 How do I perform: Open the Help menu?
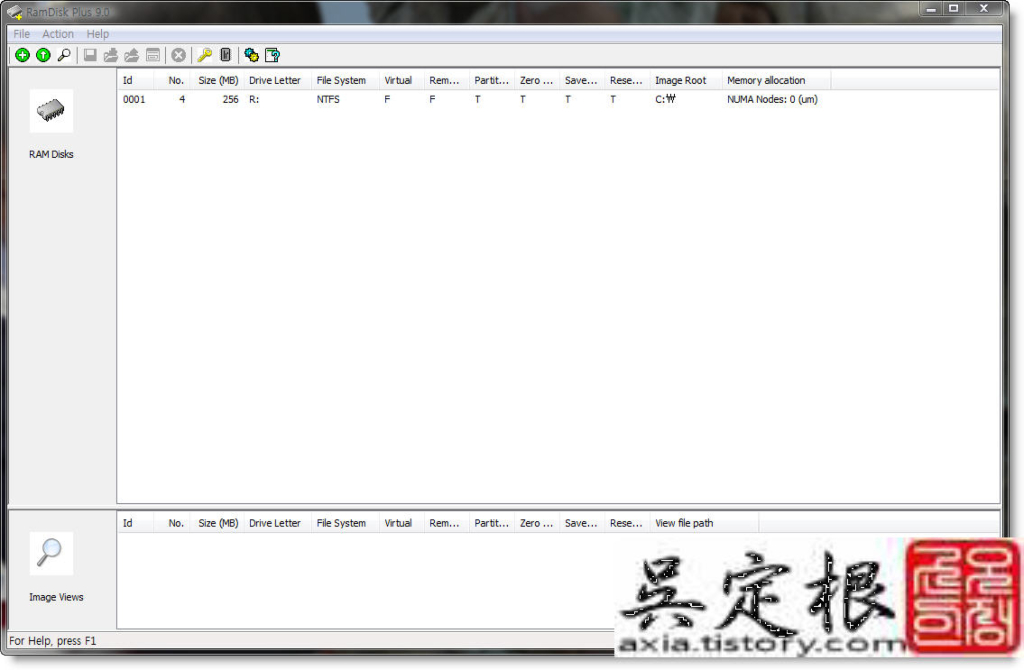tap(98, 34)
